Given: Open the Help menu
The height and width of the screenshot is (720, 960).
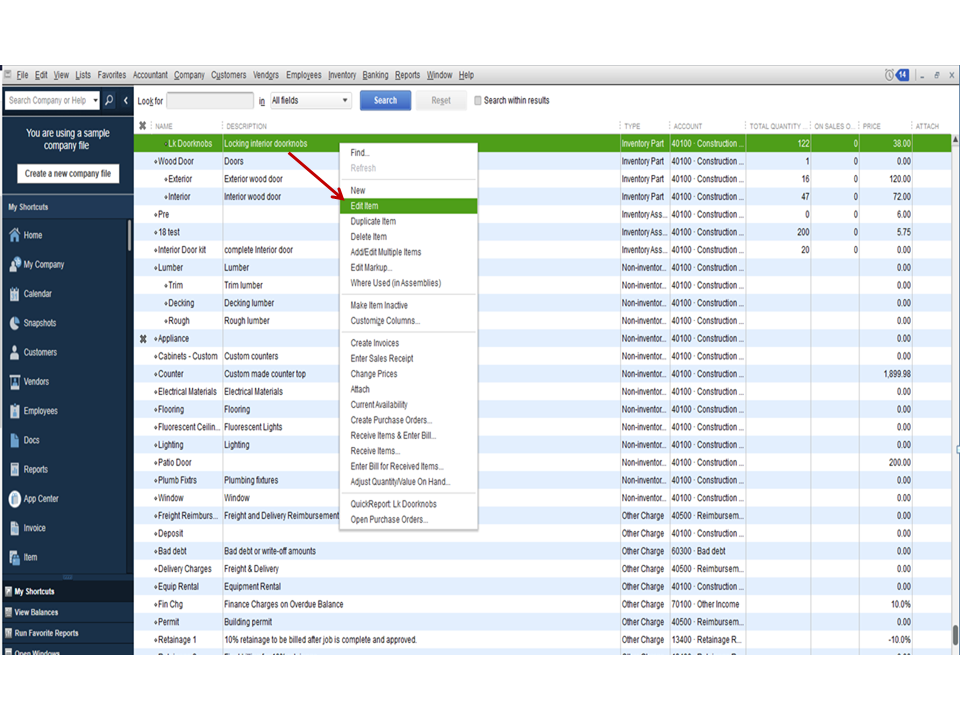Looking at the screenshot, I should click(x=466, y=75).
